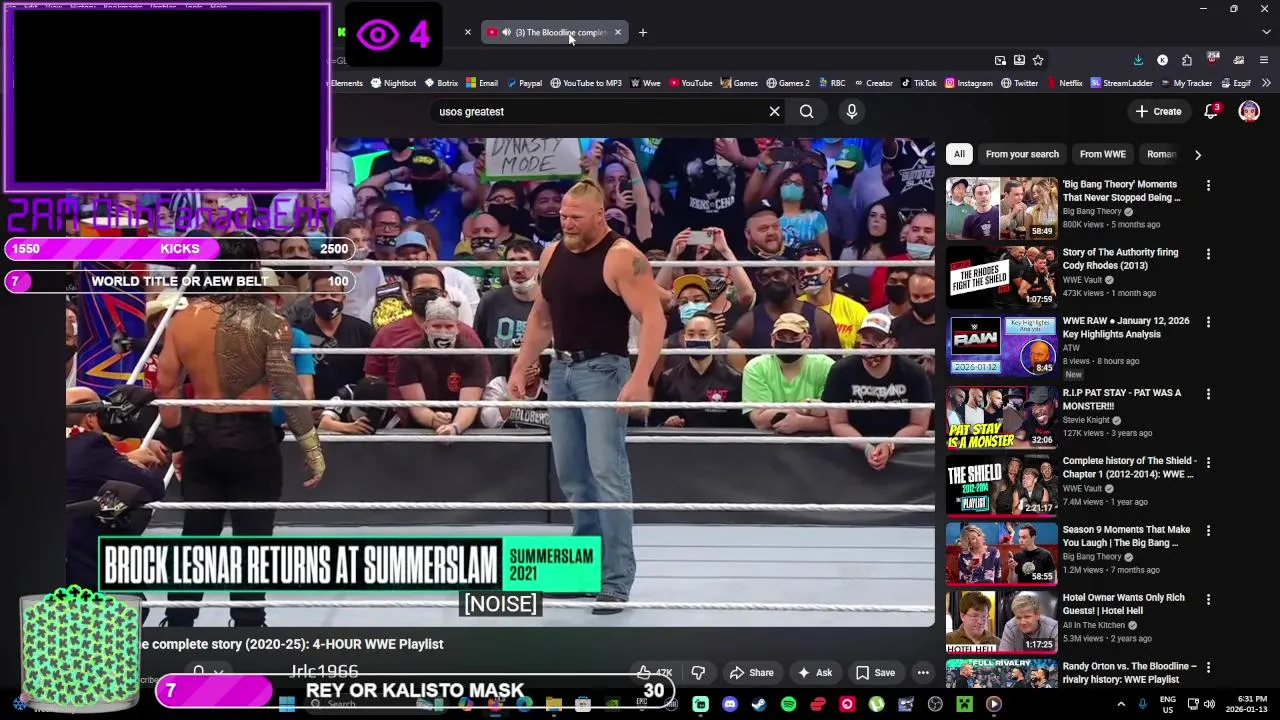
Task: Open options for Complete history of The Shield
Action: tap(1208, 463)
